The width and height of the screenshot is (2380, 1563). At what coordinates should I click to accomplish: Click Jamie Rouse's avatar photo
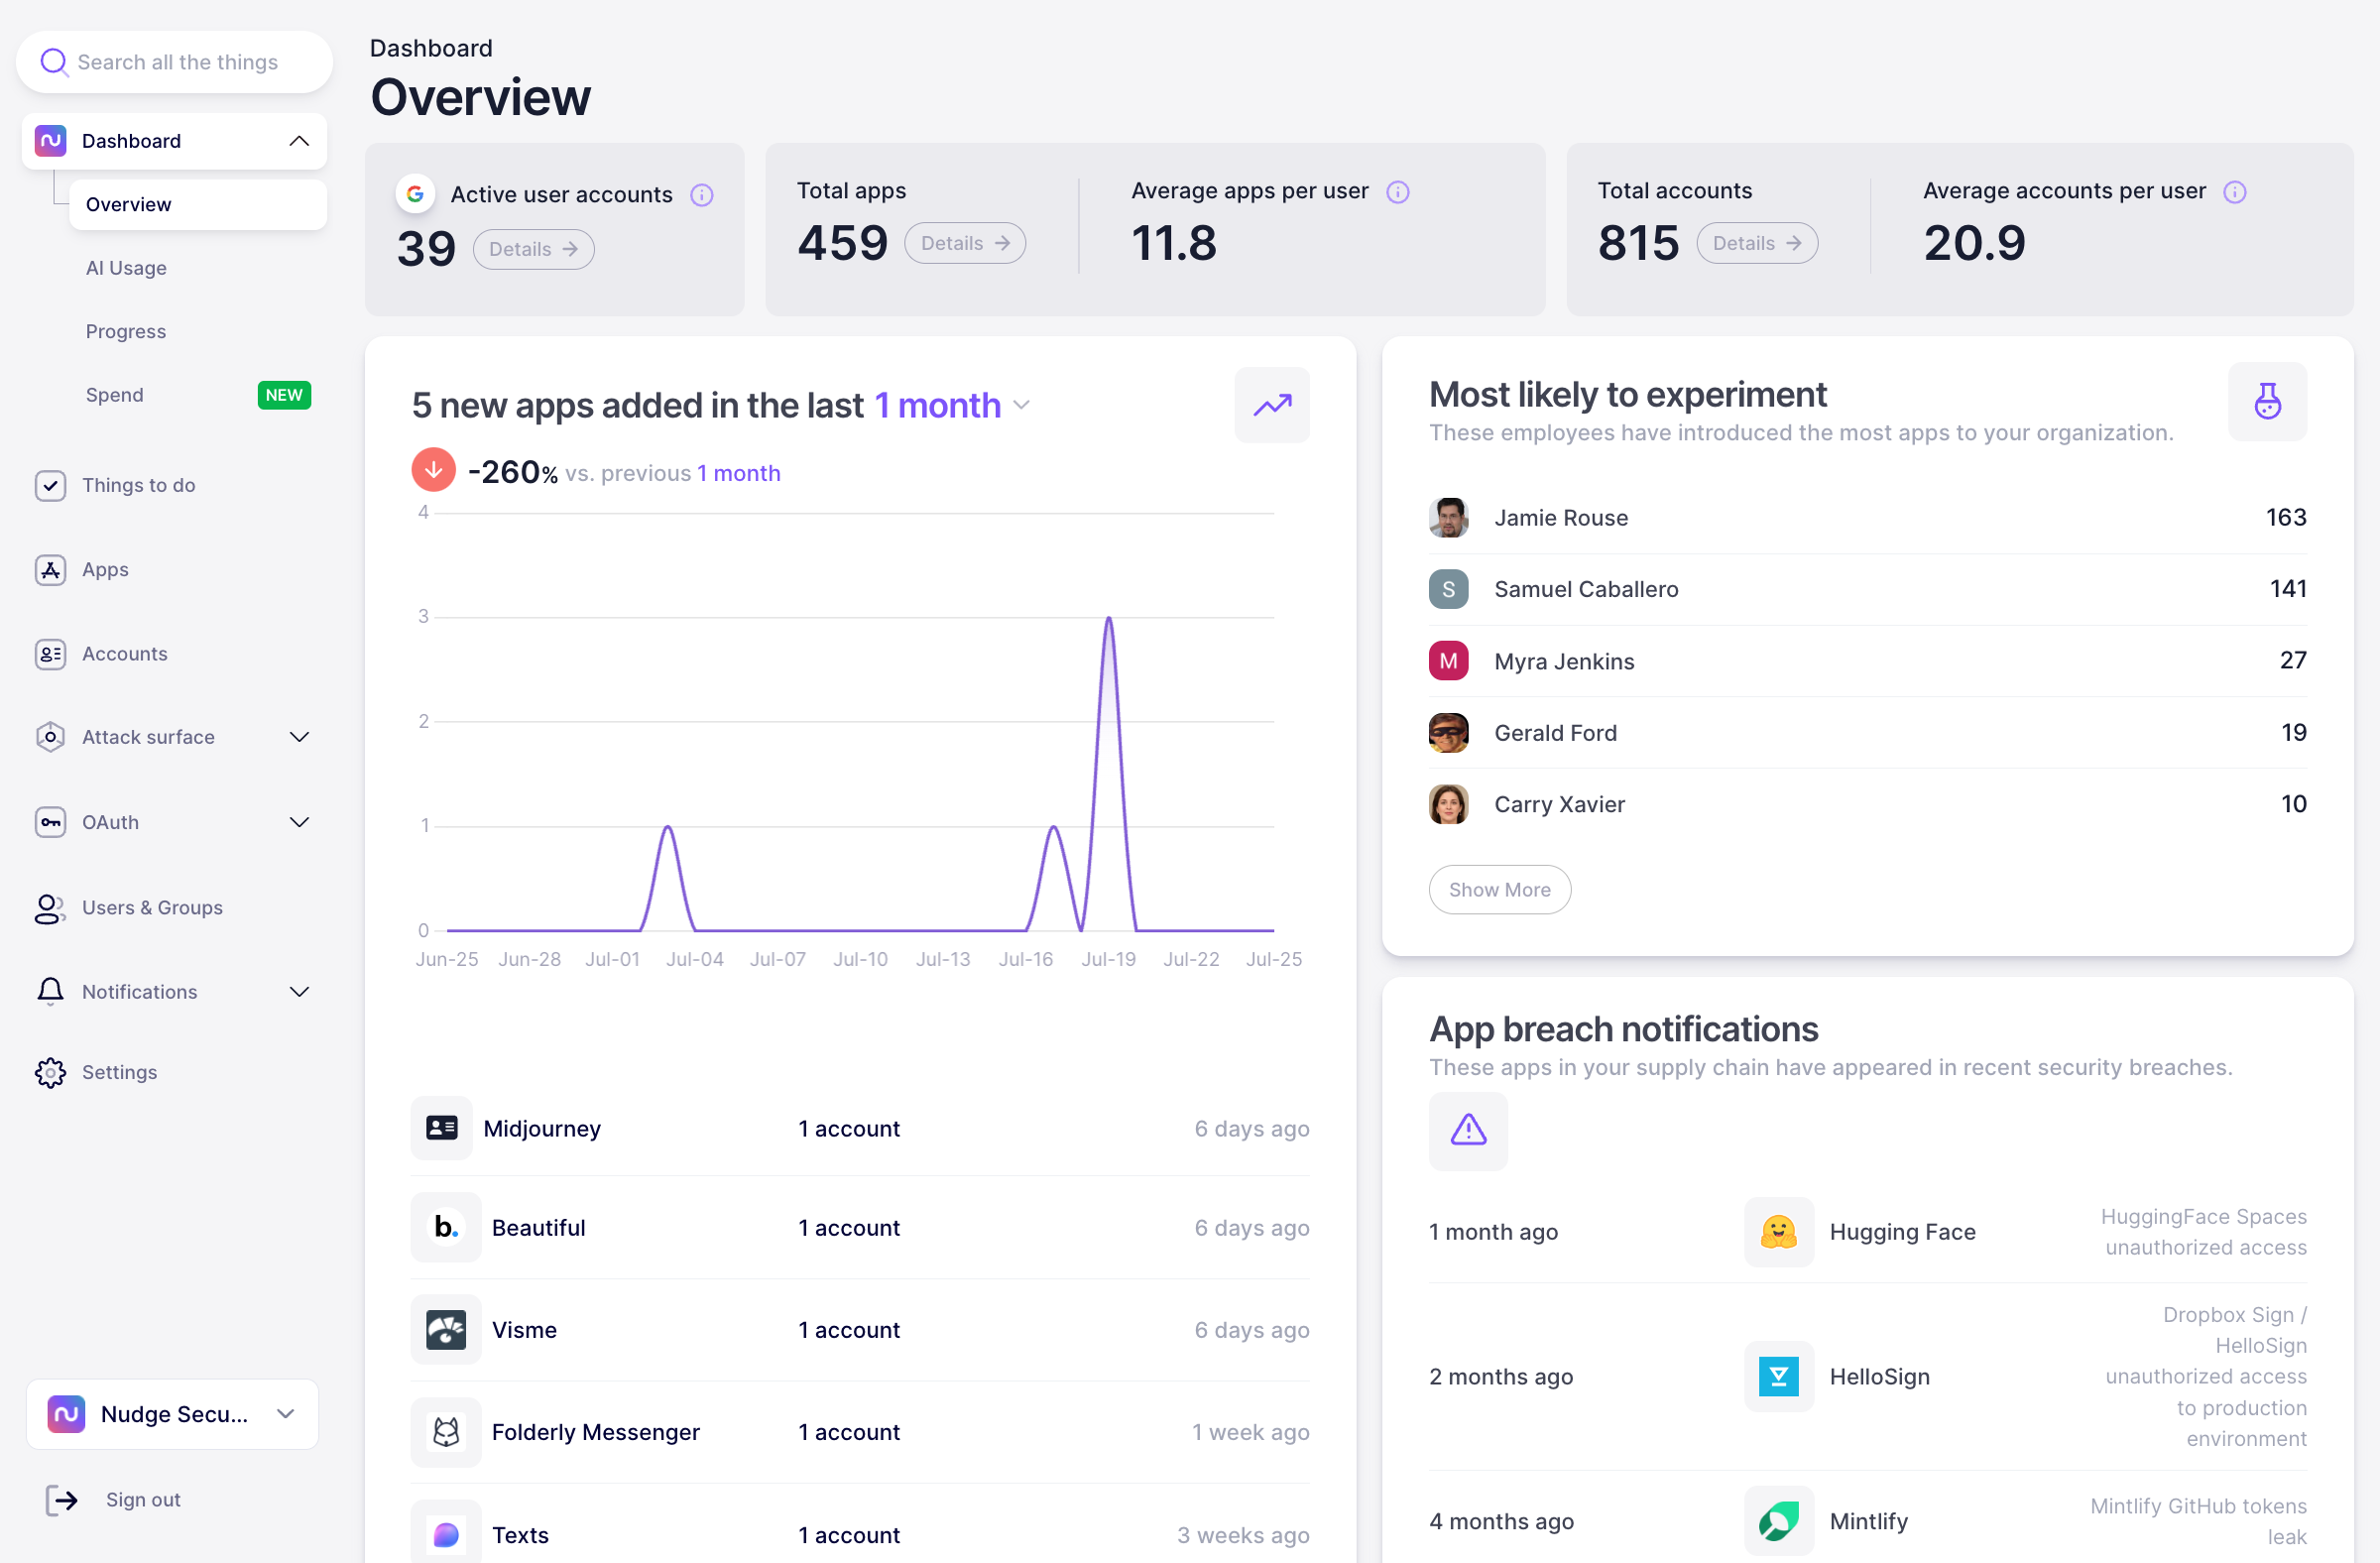pos(1448,517)
